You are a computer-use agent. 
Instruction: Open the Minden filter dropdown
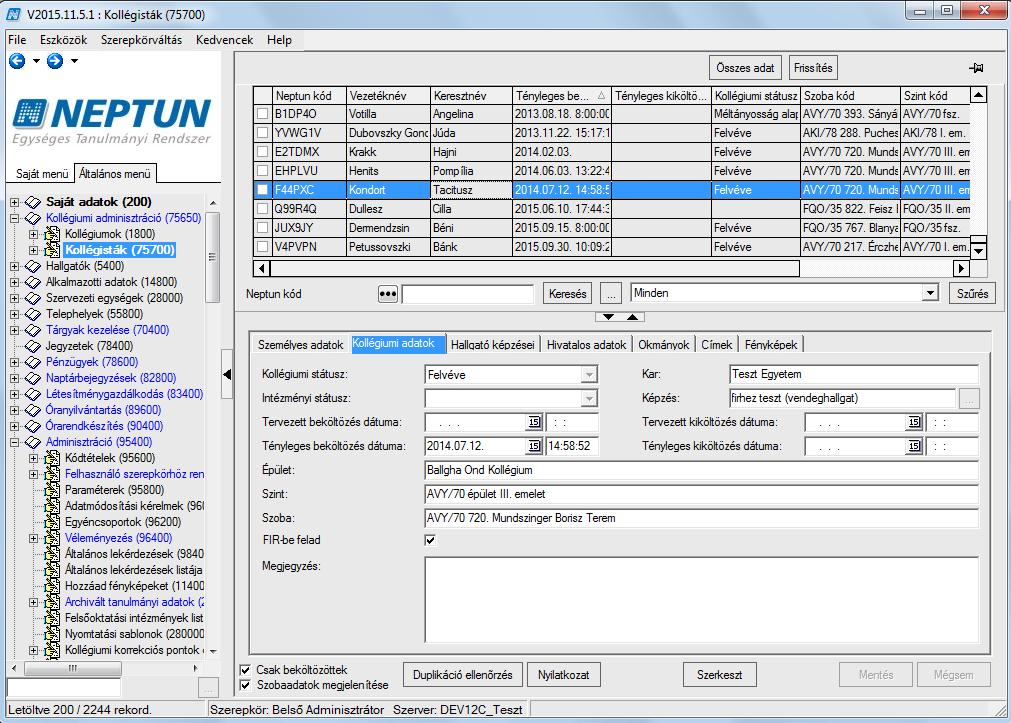coord(930,293)
